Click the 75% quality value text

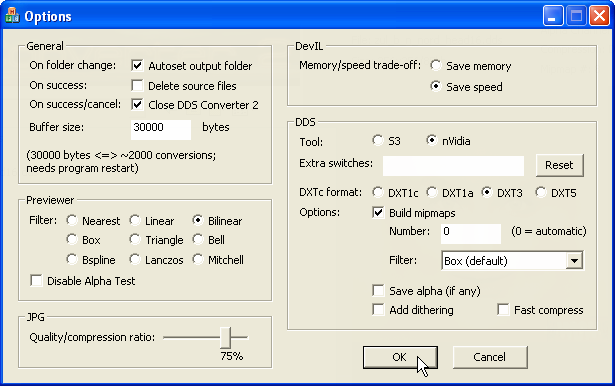point(231,356)
